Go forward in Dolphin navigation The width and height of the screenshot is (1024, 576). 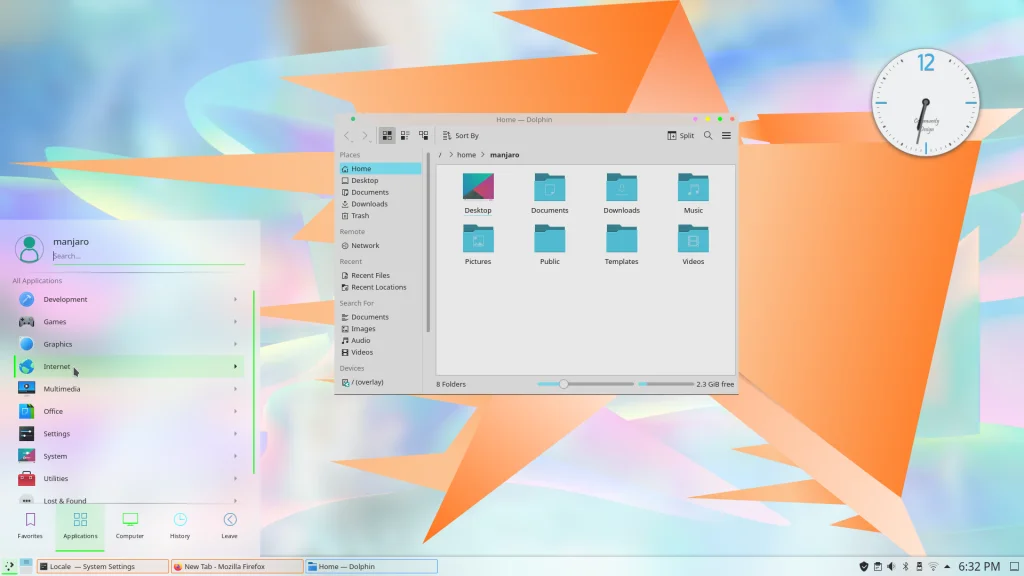coord(364,136)
